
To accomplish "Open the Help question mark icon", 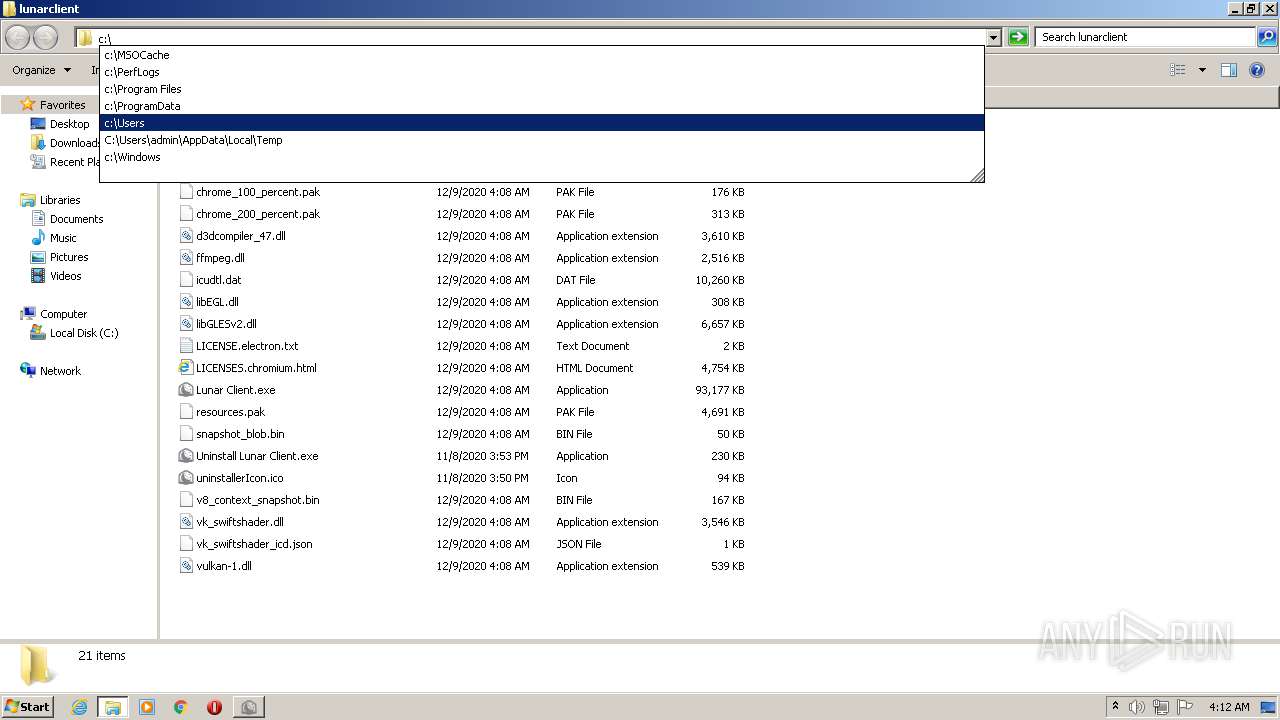I will coord(1257,70).
